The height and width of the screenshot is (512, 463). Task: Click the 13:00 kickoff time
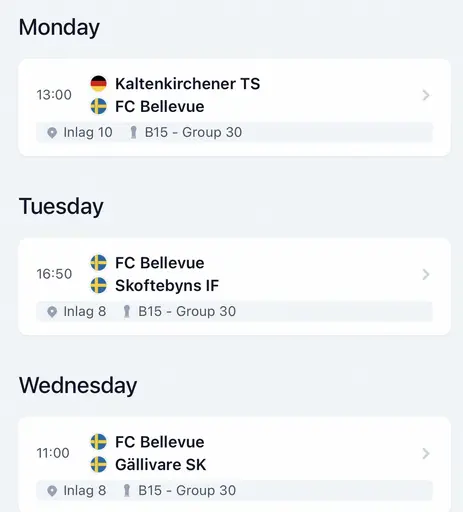click(x=54, y=95)
